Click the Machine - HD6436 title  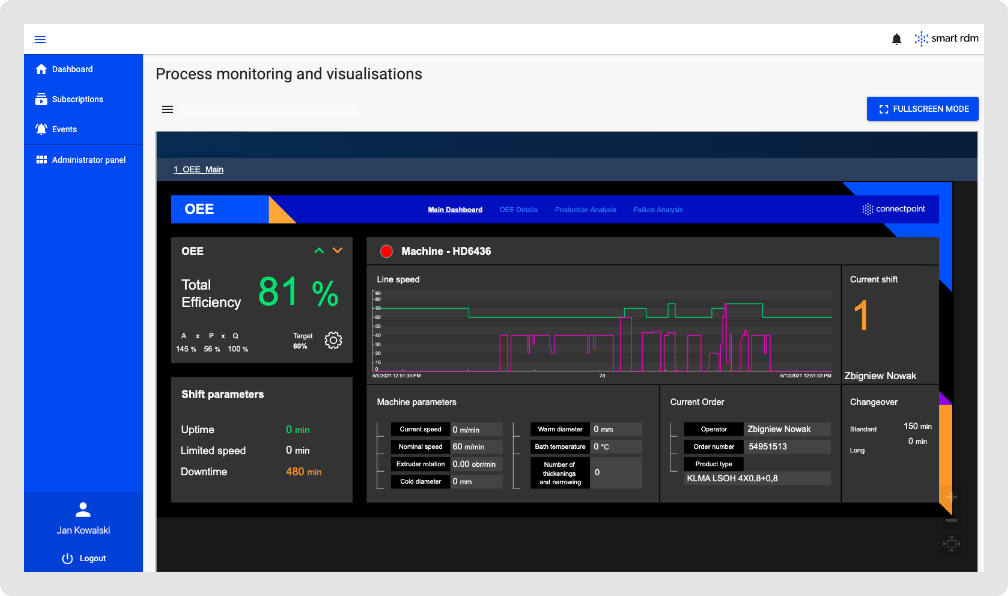coord(446,251)
